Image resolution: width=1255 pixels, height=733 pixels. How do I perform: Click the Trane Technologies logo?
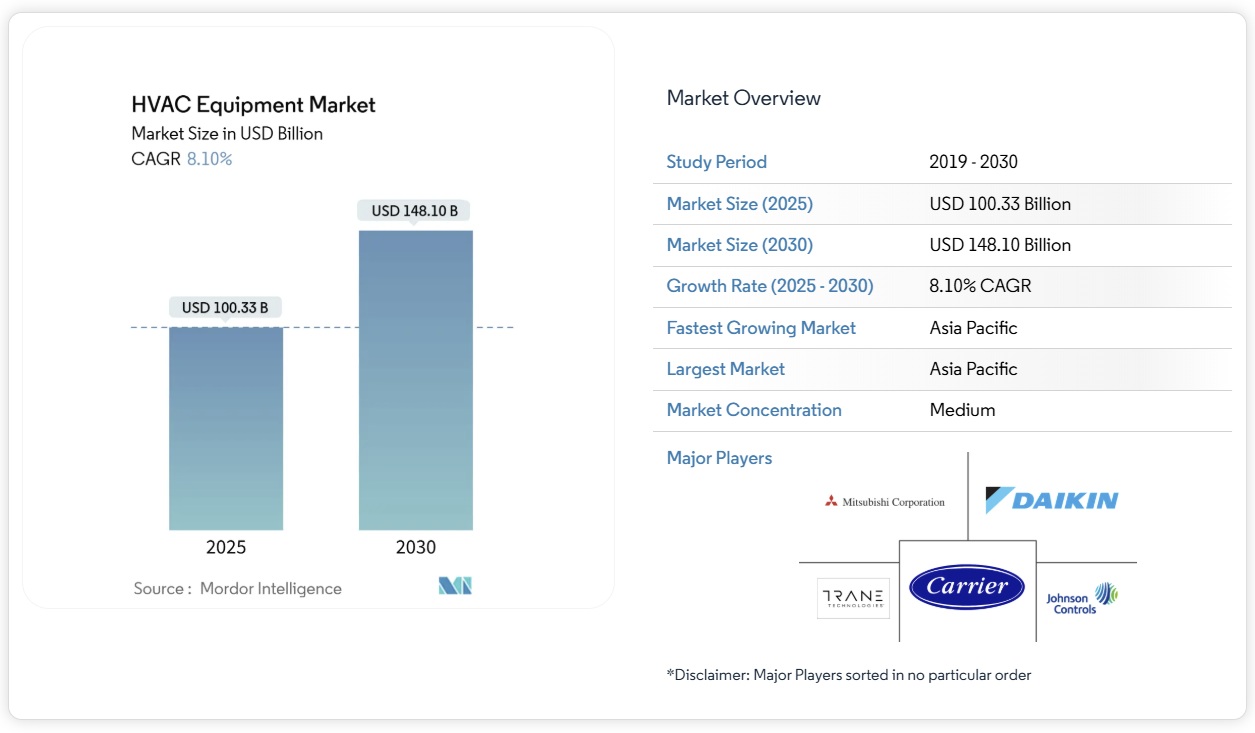click(853, 598)
